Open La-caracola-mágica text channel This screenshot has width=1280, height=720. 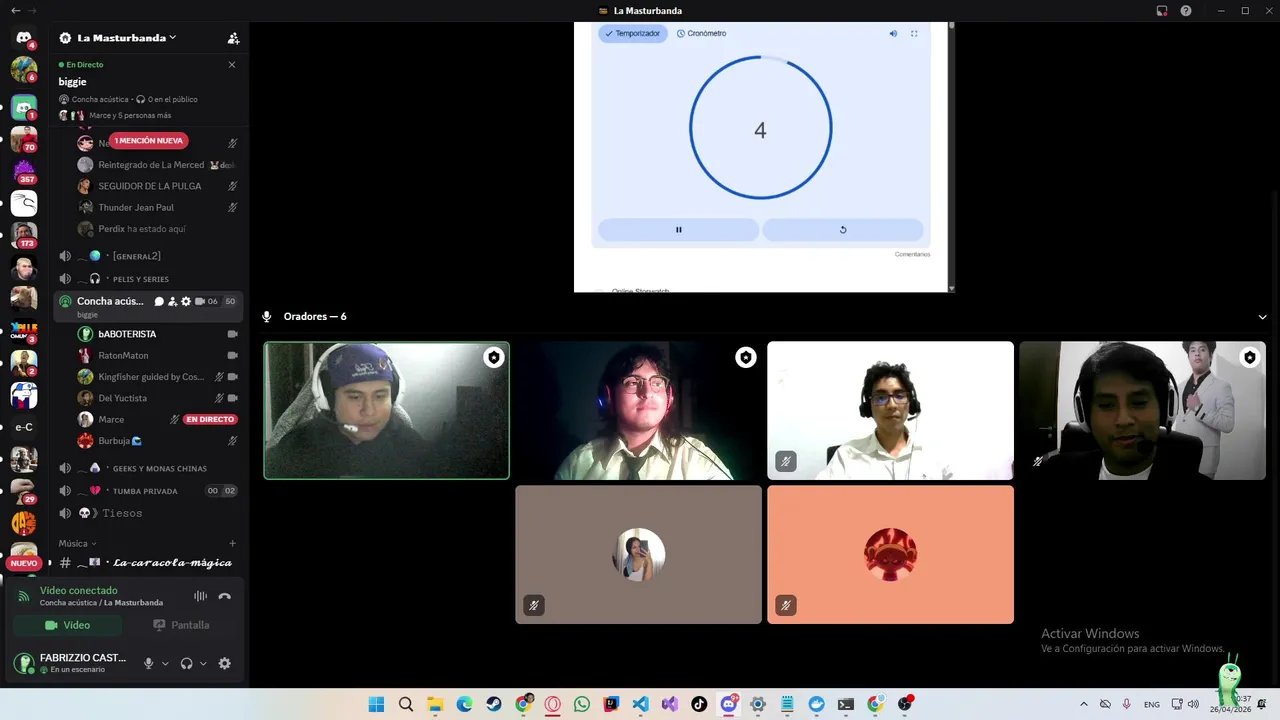[148, 563]
